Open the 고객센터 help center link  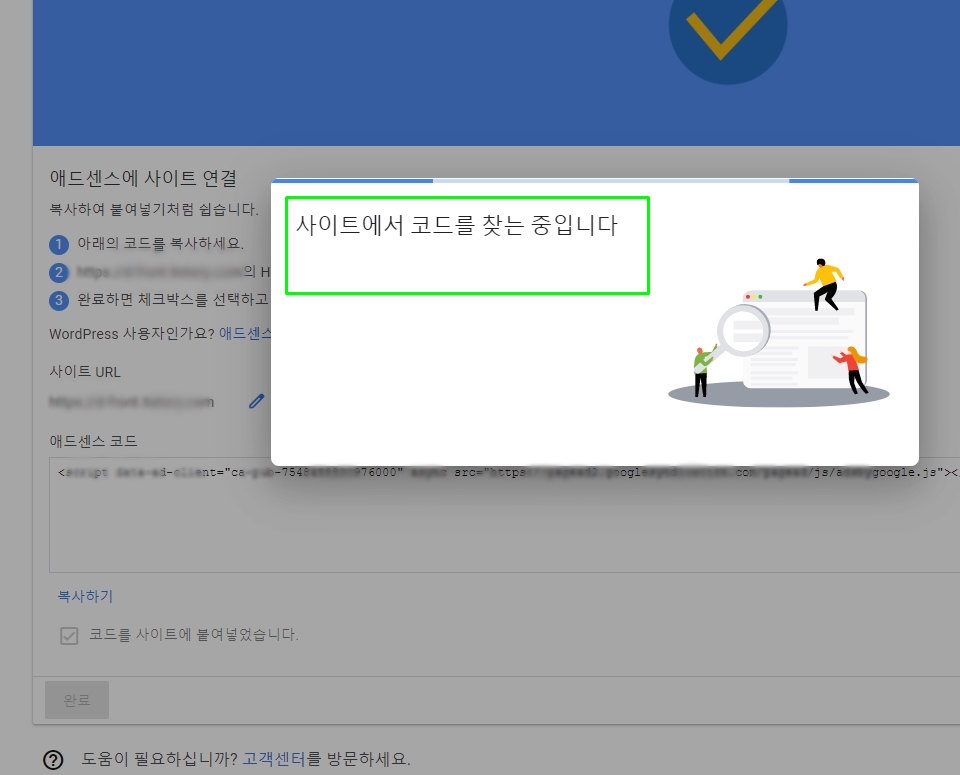pos(274,759)
